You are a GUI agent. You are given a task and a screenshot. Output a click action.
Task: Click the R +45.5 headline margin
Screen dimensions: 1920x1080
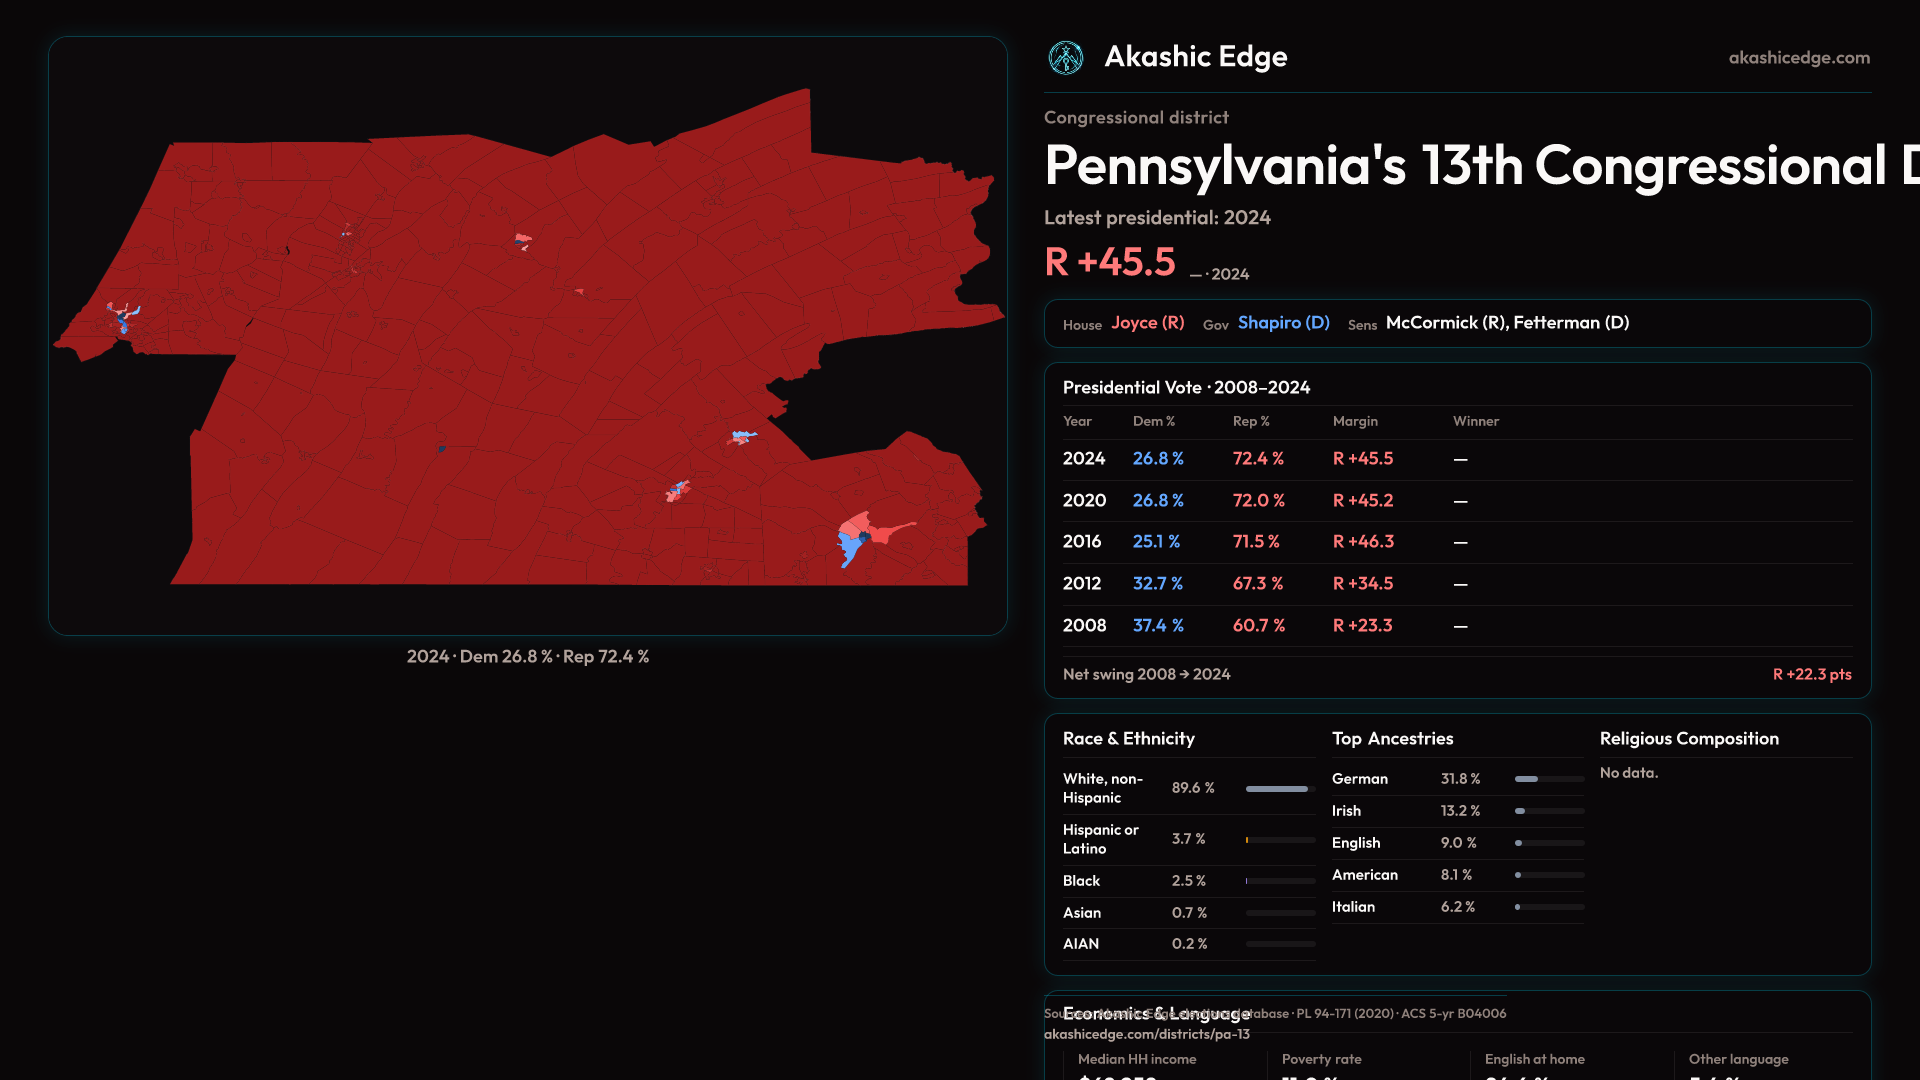(1110, 262)
